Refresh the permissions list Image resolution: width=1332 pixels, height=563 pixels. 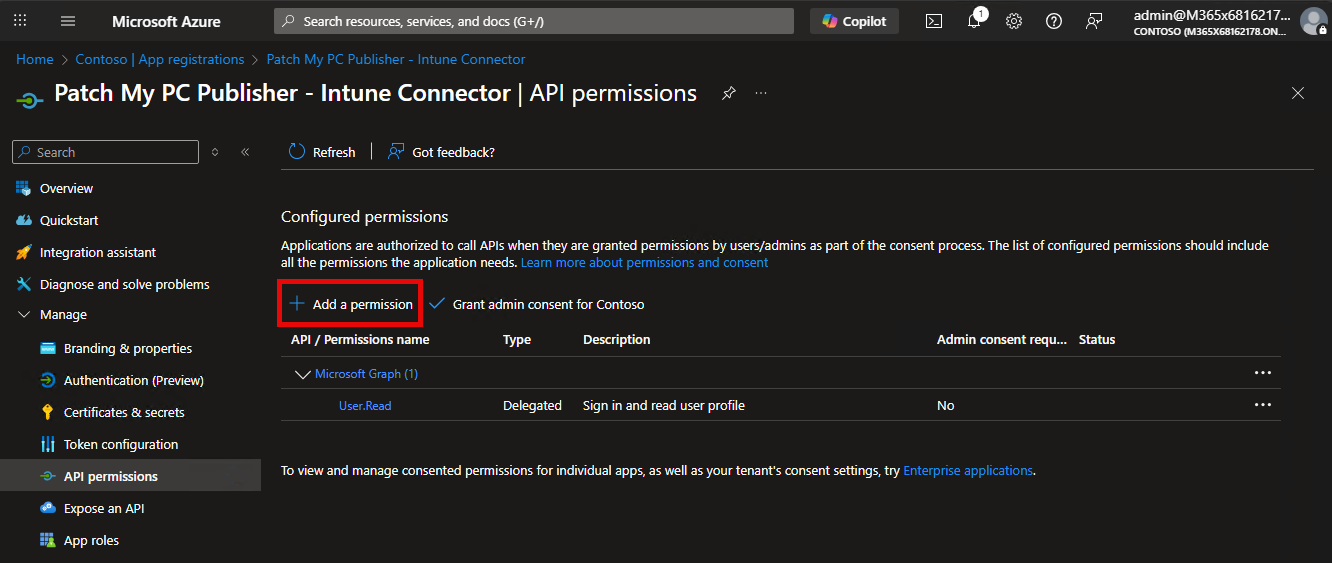click(x=322, y=152)
